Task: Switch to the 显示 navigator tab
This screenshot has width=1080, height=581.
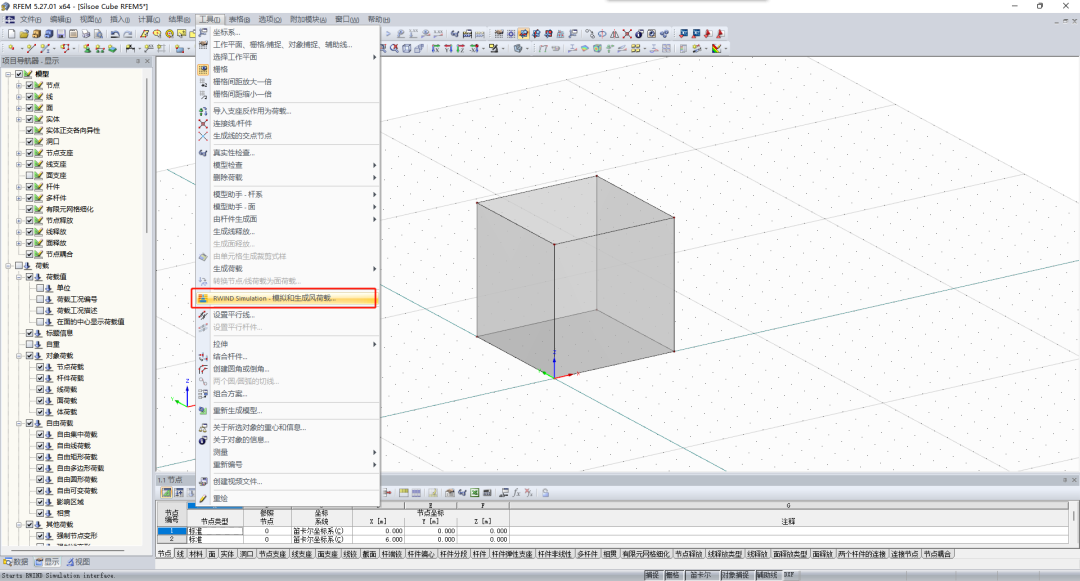Action: tap(48, 562)
